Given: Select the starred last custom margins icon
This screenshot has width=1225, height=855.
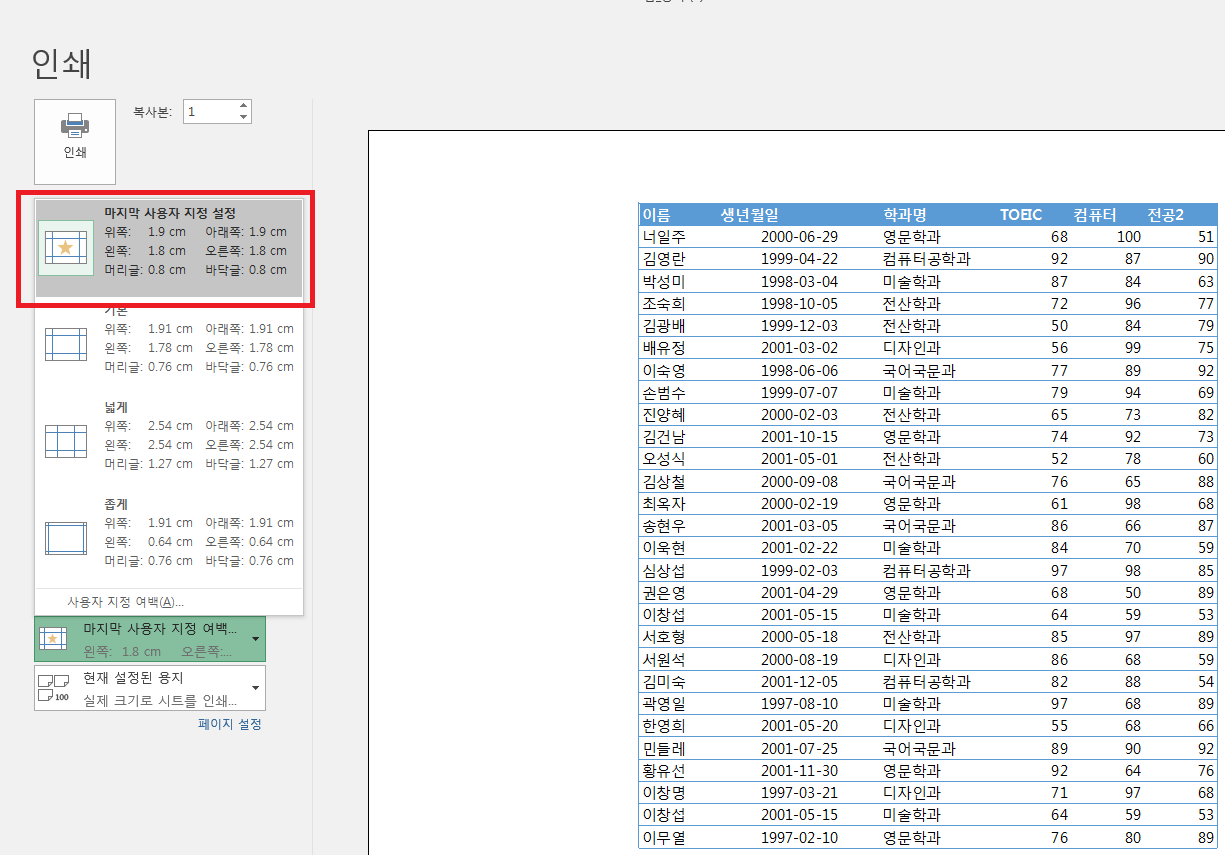Looking at the screenshot, I should [x=66, y=248].
